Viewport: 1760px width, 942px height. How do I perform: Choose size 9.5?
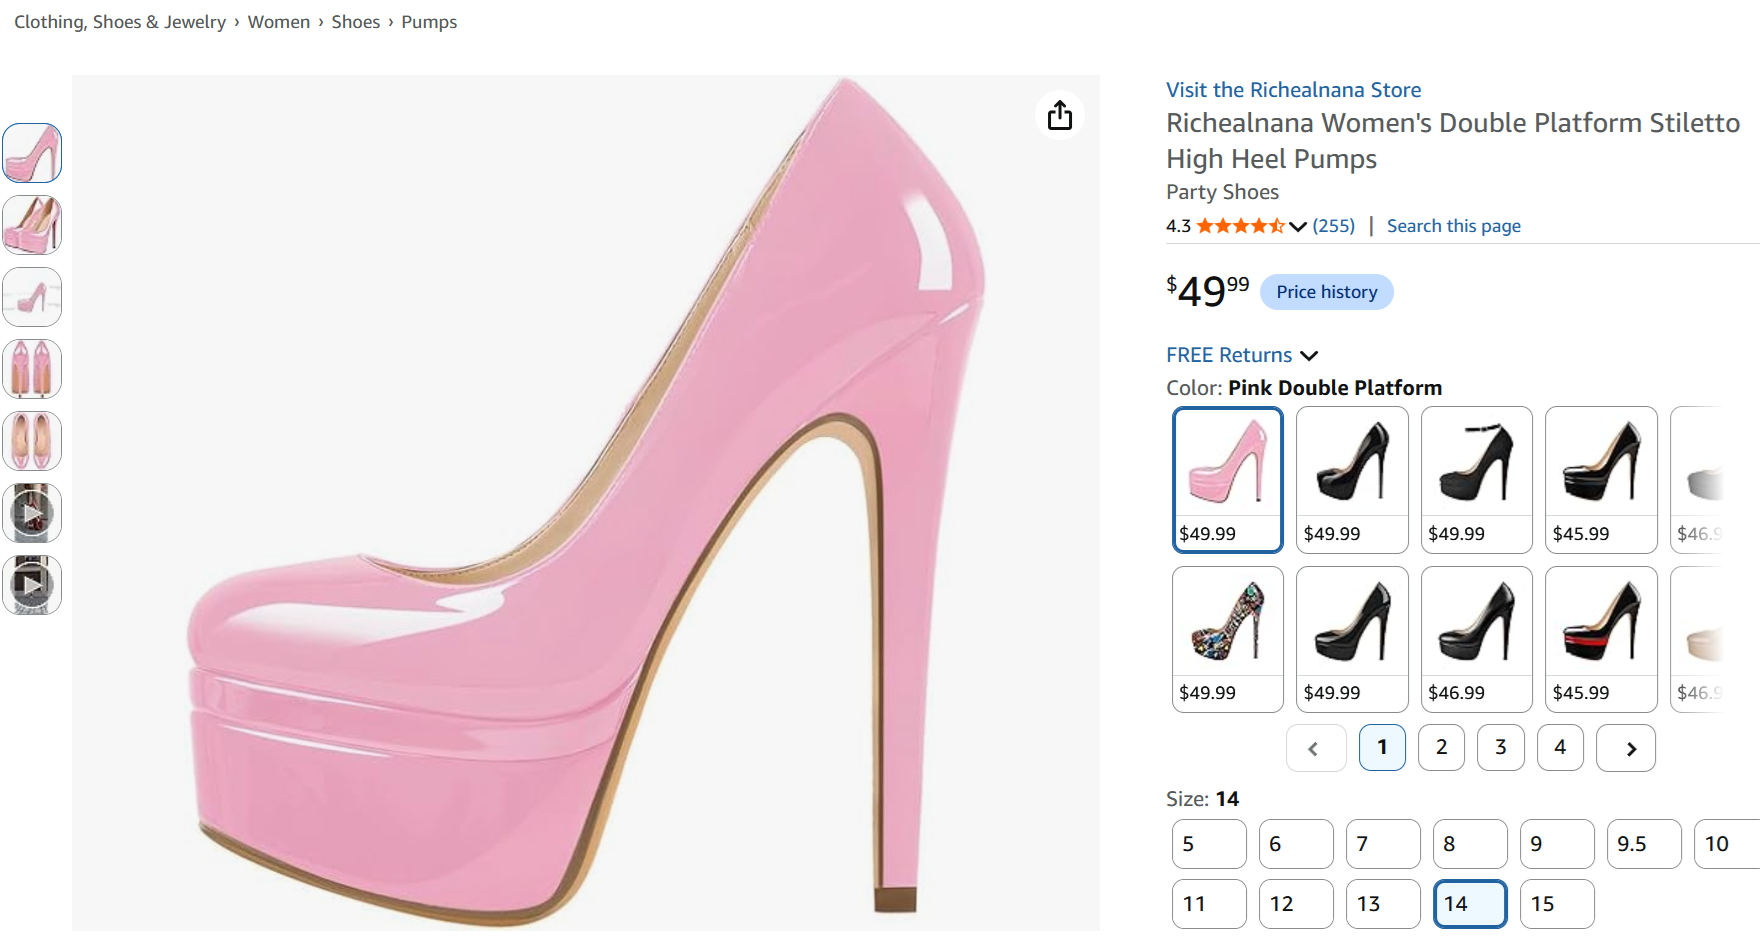point(1645,844)
